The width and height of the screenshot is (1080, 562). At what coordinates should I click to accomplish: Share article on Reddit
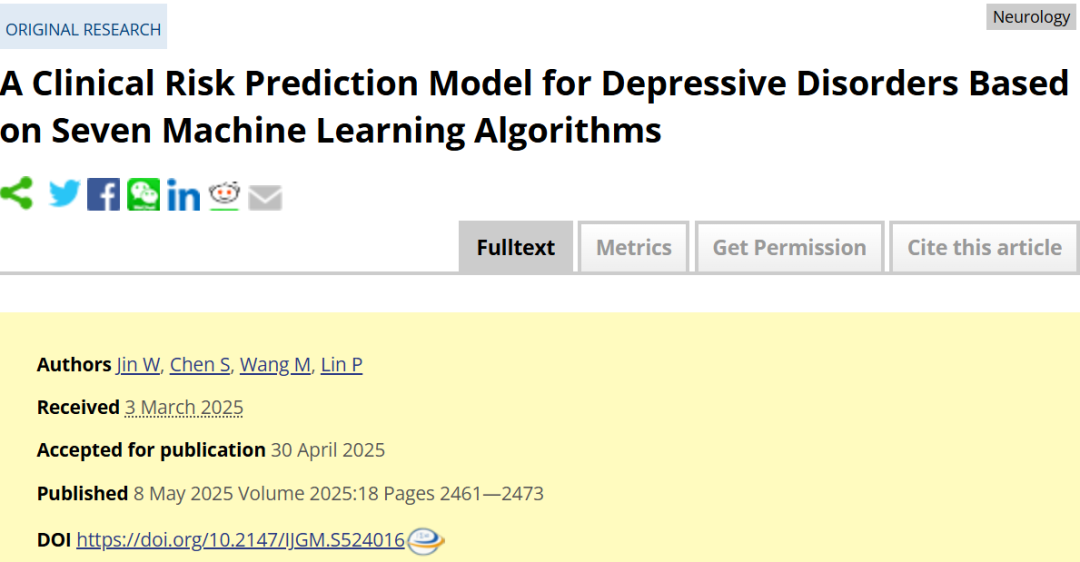click(225, 195)
